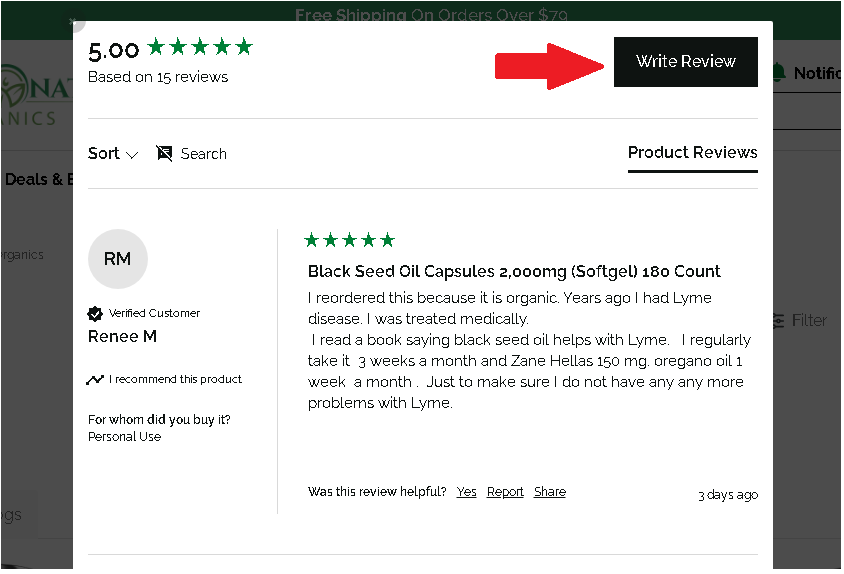Close the reviews popup
This screenshot has height=574, width=844.
click(x=73, y=22)
